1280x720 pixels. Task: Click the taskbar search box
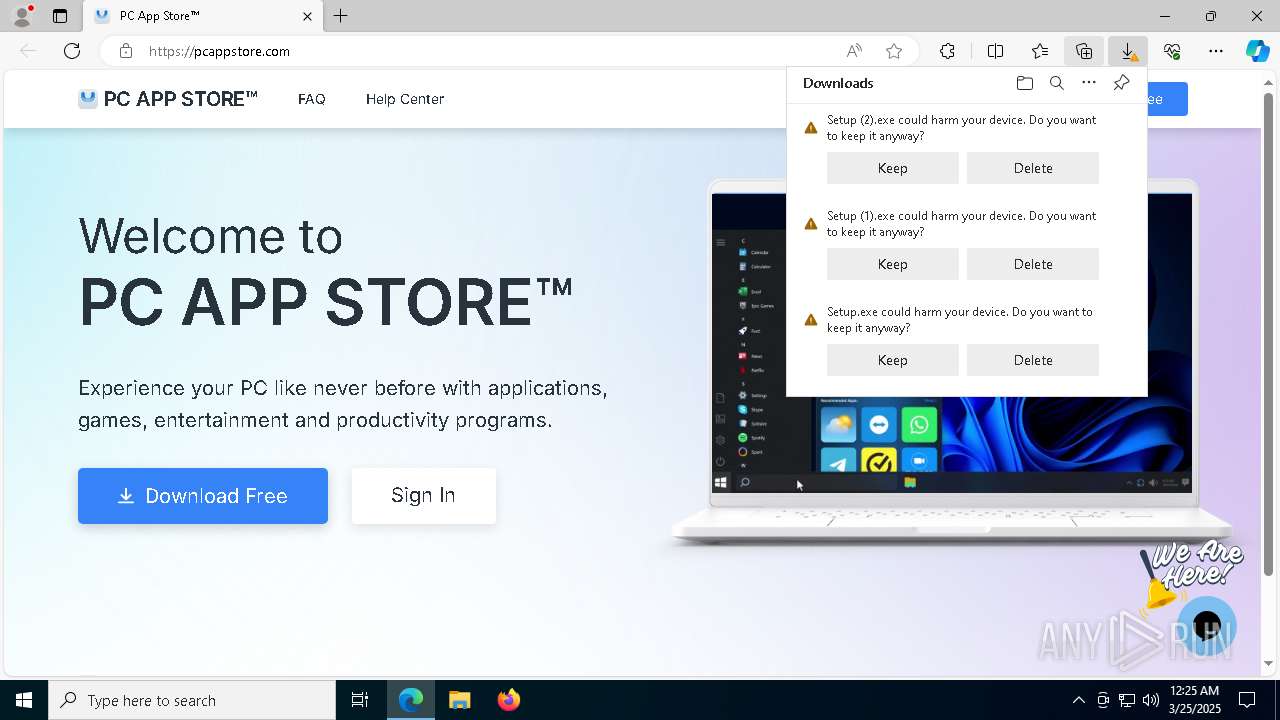[192, 700]
